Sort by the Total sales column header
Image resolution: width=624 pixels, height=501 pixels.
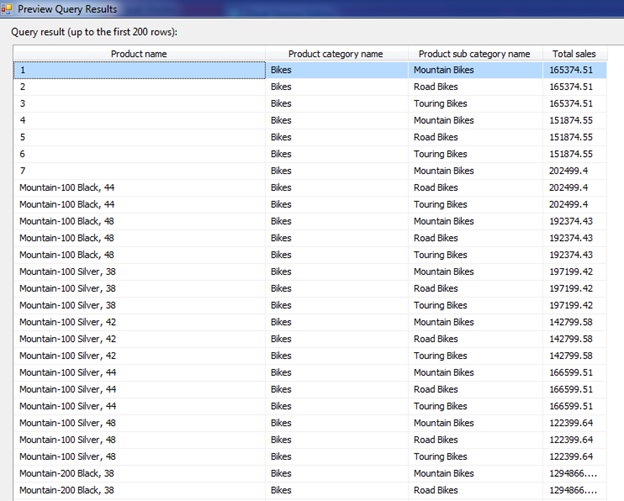(x=574, y=54)
